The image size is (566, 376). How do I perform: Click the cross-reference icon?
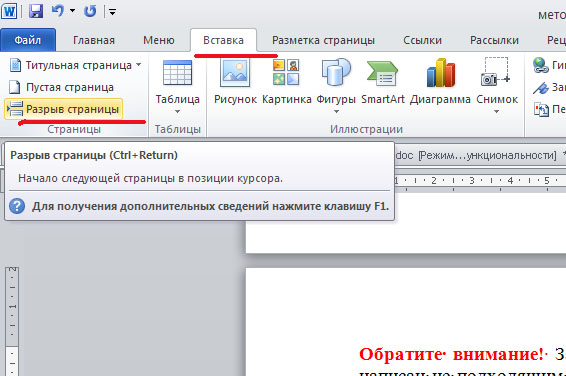coord(541,109)
